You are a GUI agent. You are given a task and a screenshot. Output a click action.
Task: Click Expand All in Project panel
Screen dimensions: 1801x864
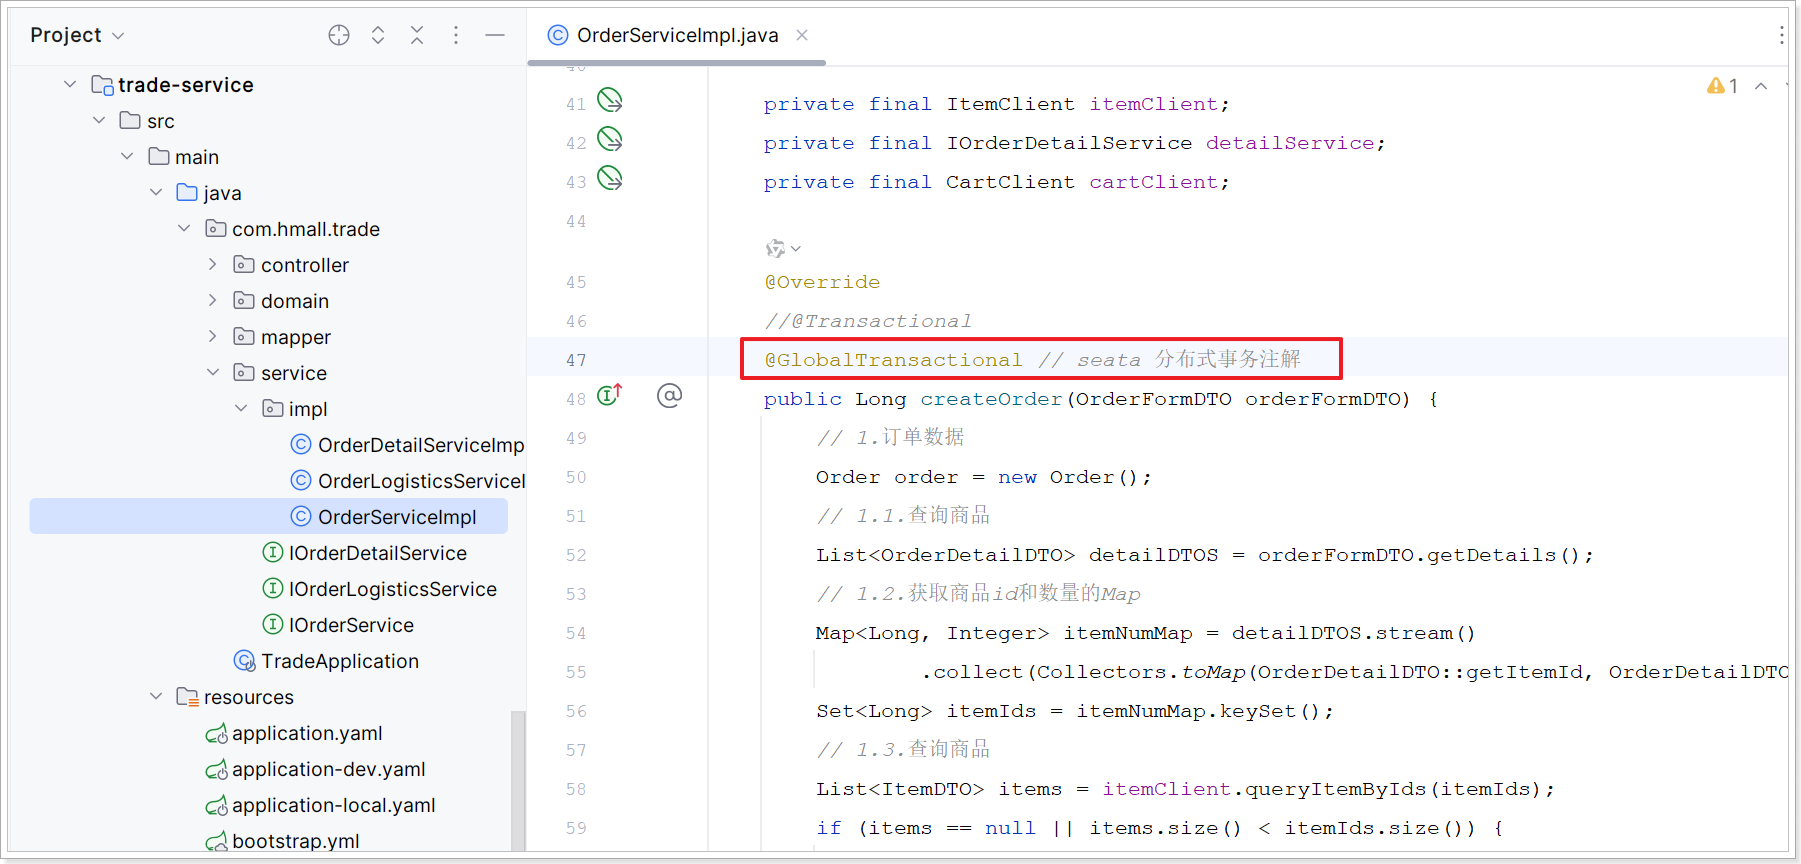(378, 35)
